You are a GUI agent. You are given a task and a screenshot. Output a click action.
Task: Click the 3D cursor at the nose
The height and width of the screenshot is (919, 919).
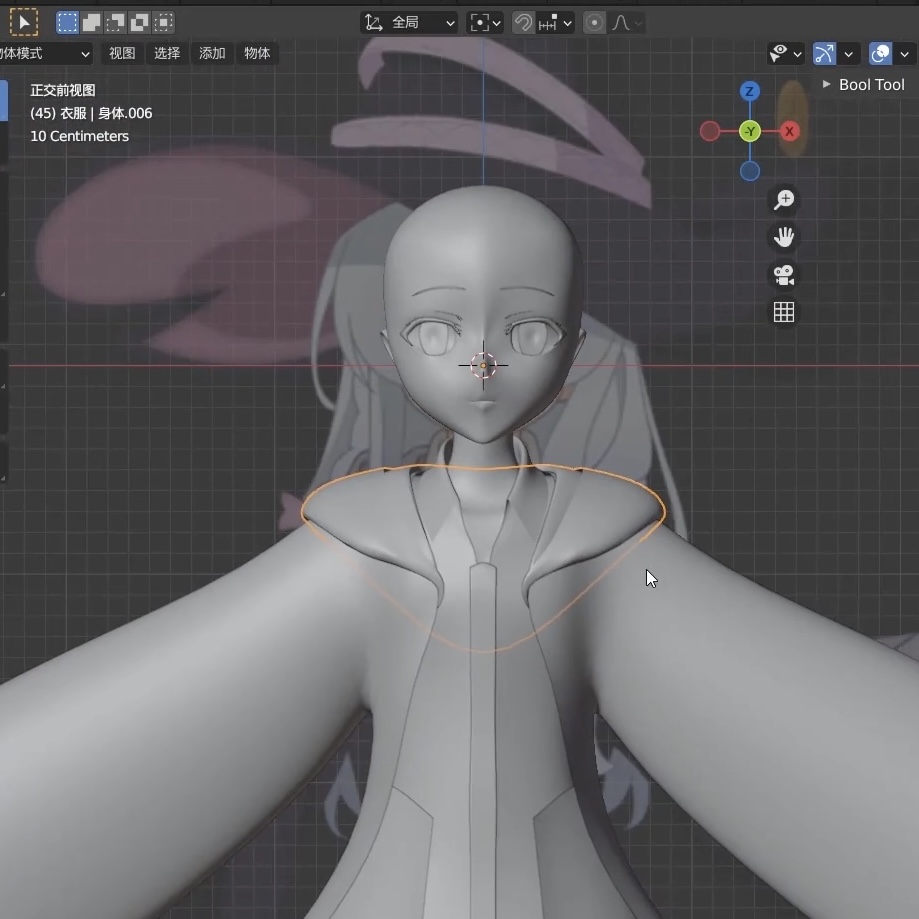pyautogui.click(x=484, y=365)
